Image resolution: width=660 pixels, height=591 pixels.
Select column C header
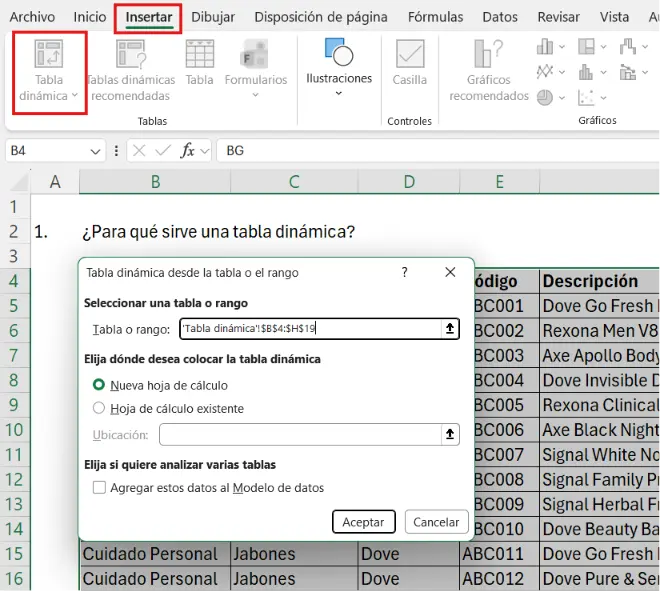click(x=294, y=182)
